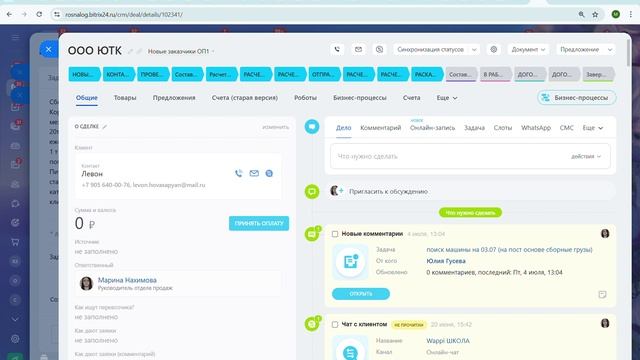Click the envelope email icon in deal header
Viewport: 640px width, 360px height.
point(358,49)
